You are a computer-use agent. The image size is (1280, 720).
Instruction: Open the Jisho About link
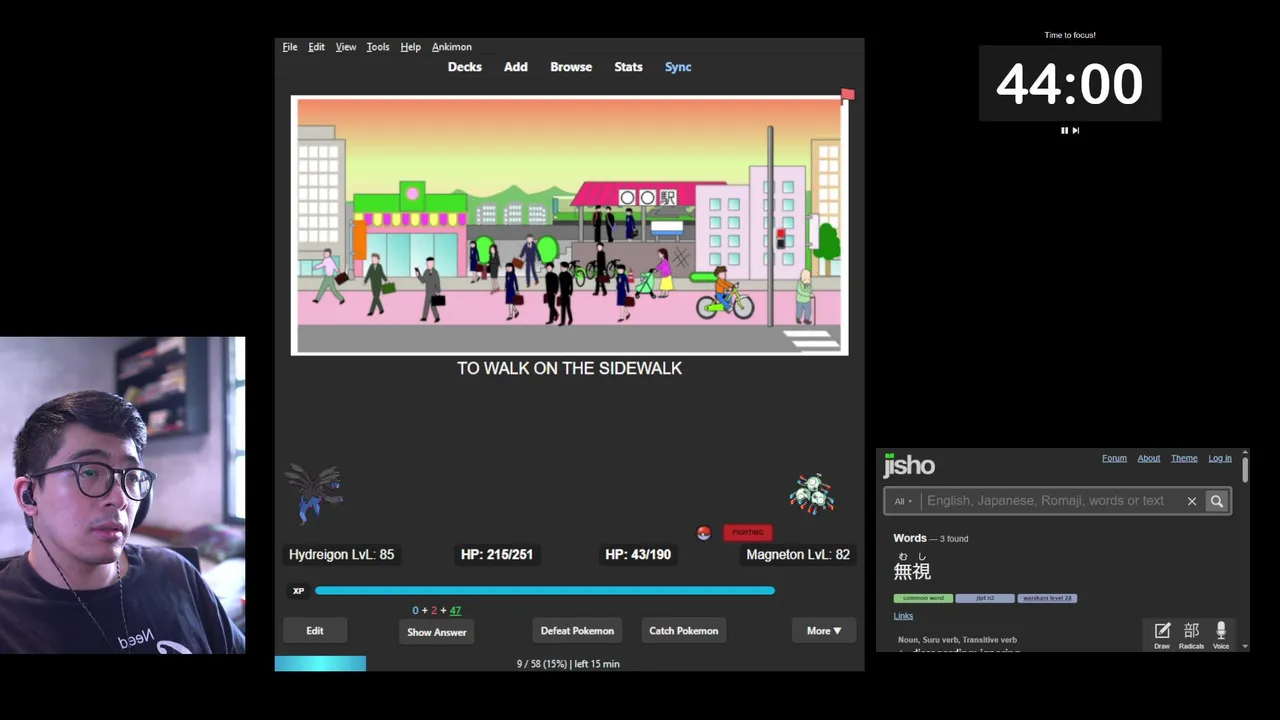click(1149, 458)
